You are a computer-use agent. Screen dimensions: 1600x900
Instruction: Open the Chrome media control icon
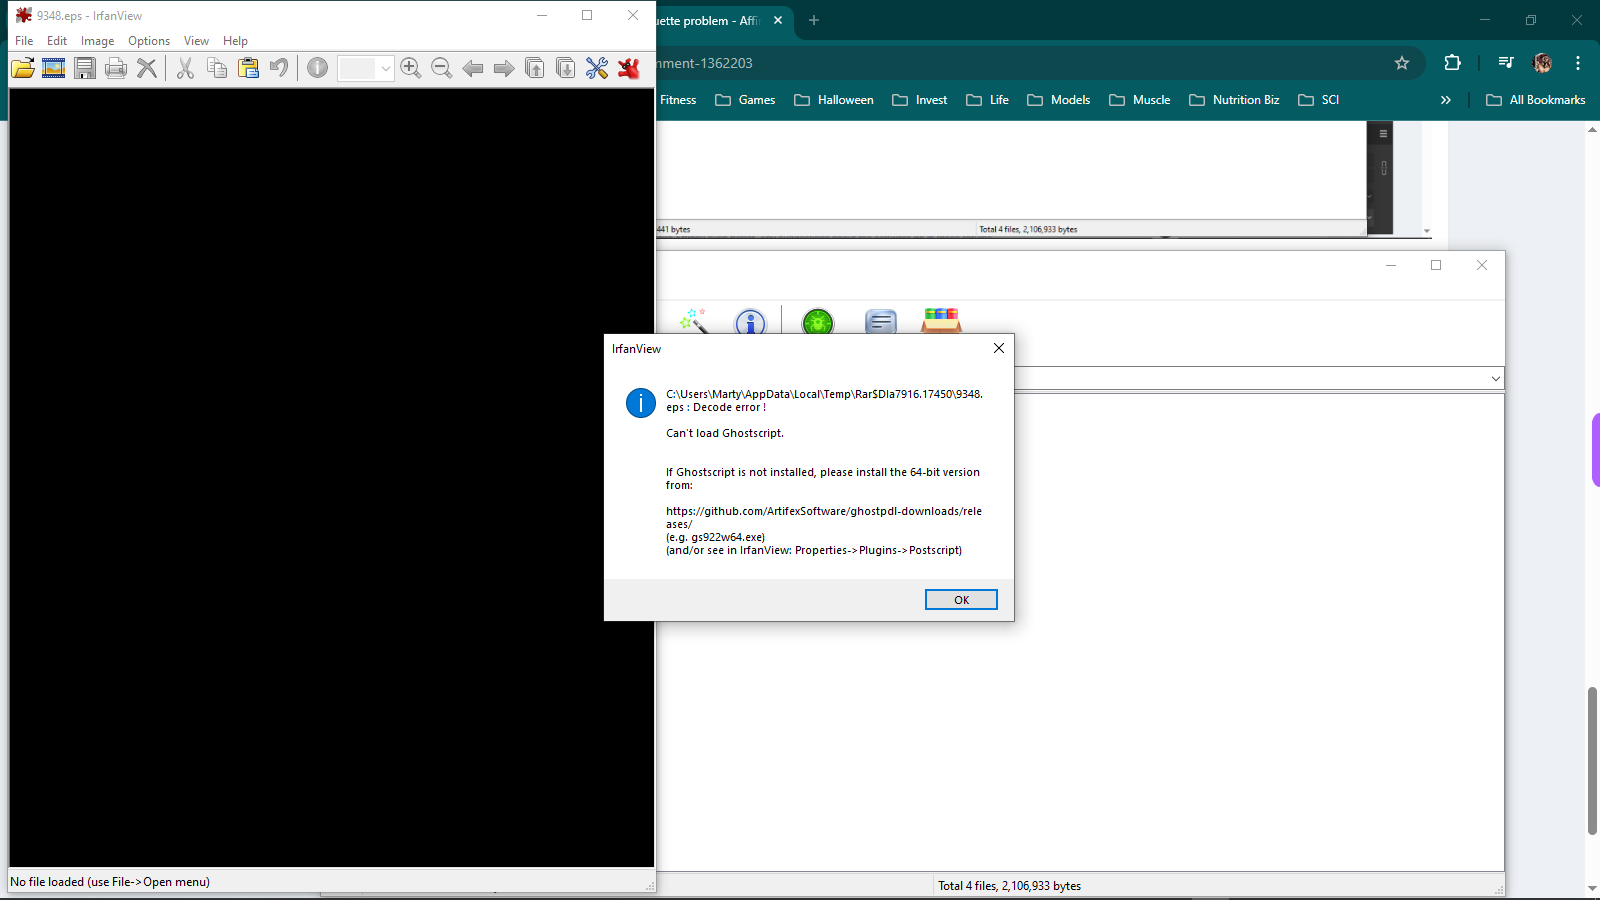pyautogui.click(x=1506, y=63)
